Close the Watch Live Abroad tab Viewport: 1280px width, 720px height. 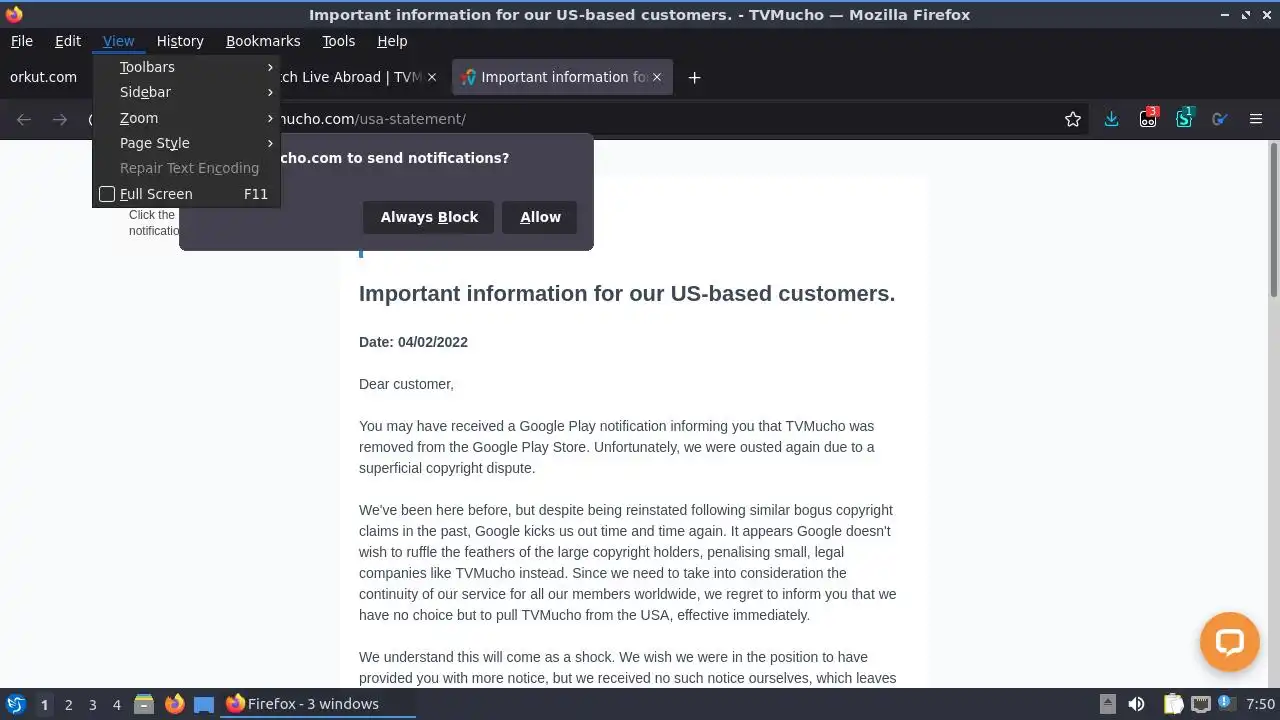(x=432, y=77)
